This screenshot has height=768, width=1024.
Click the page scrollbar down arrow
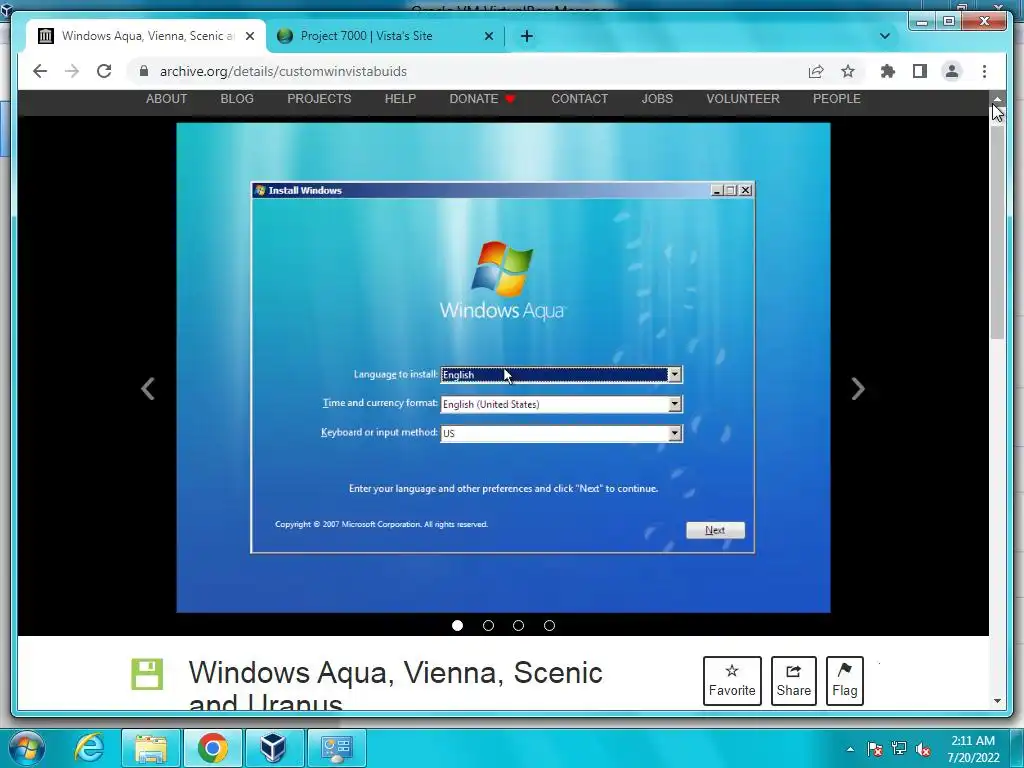pos(997,701)
